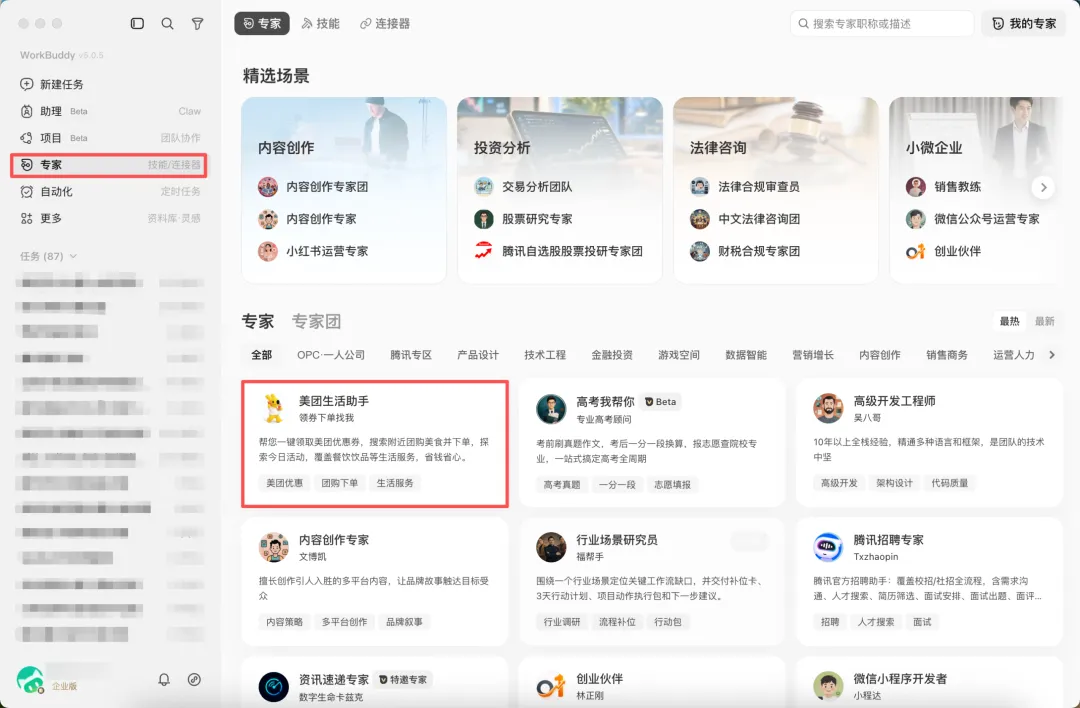
Task: Filter by 金融投资 category
Action: pos(612,355)
